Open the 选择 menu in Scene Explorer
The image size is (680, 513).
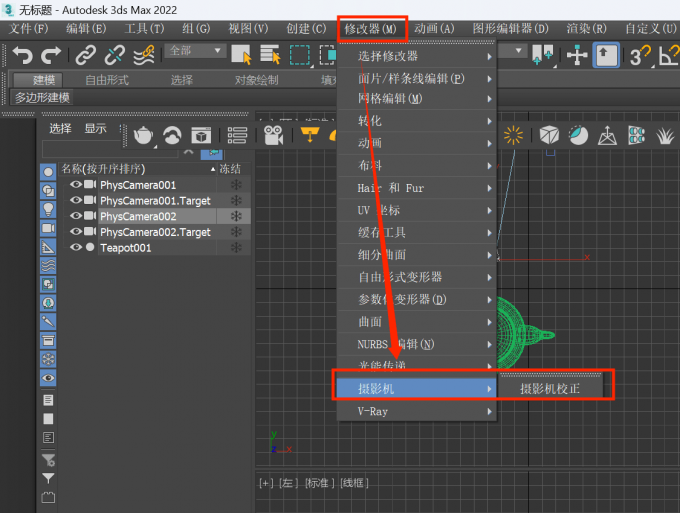[60, 128]
